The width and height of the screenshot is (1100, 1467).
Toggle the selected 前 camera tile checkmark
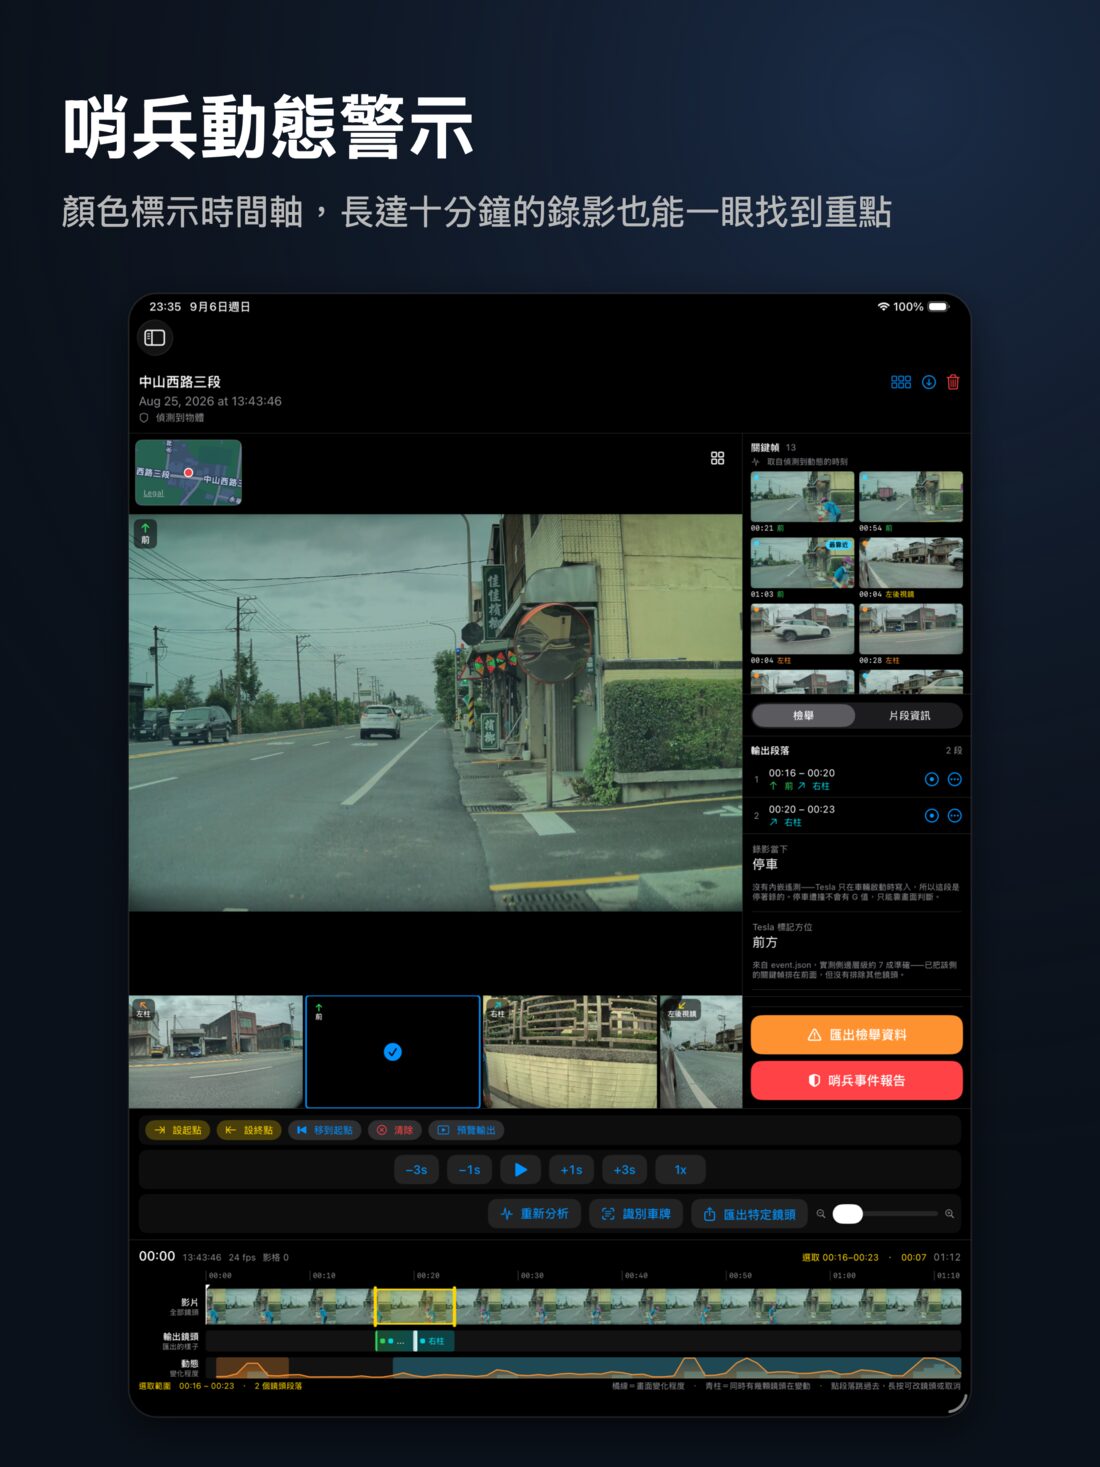point(393,1052)
